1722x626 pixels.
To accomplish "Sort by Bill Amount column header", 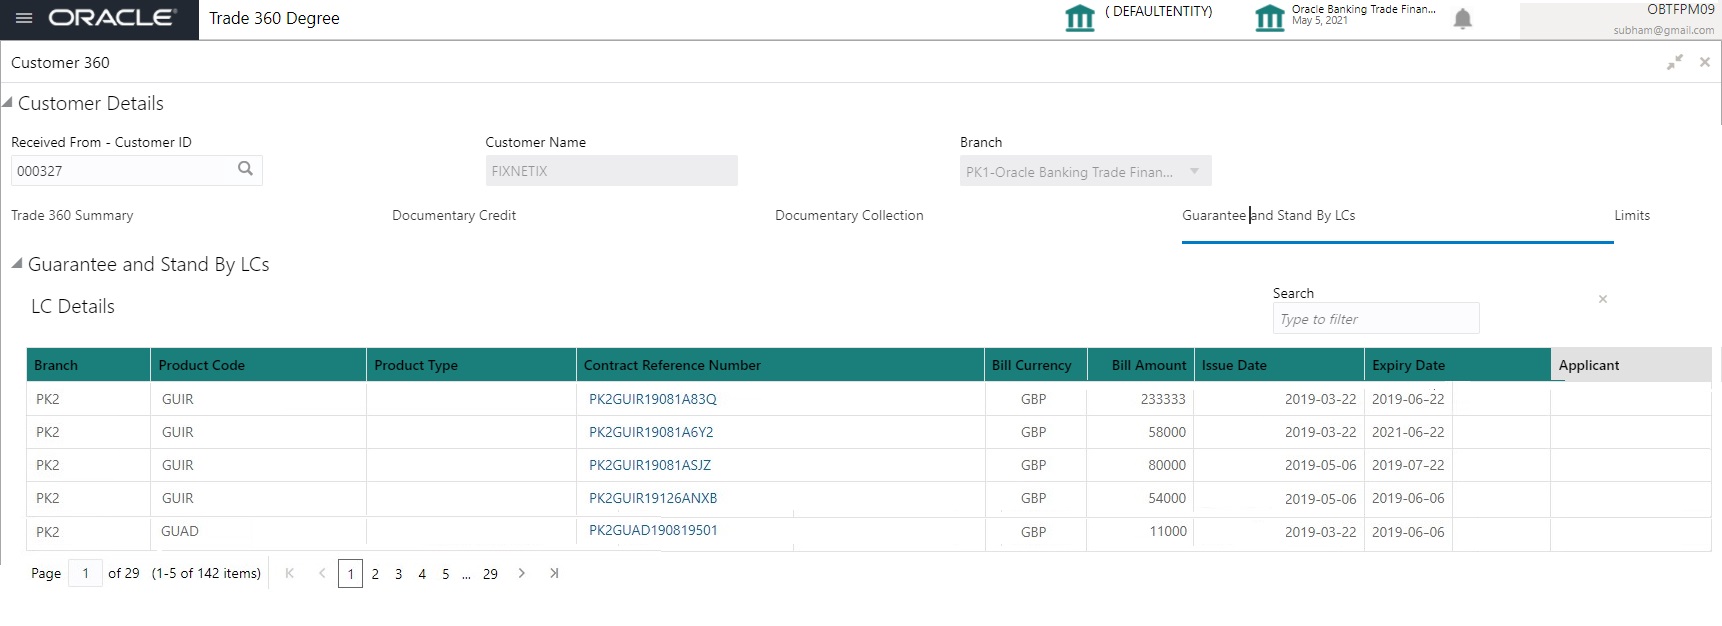I will pyautogui.click(x=1140, y=365).
